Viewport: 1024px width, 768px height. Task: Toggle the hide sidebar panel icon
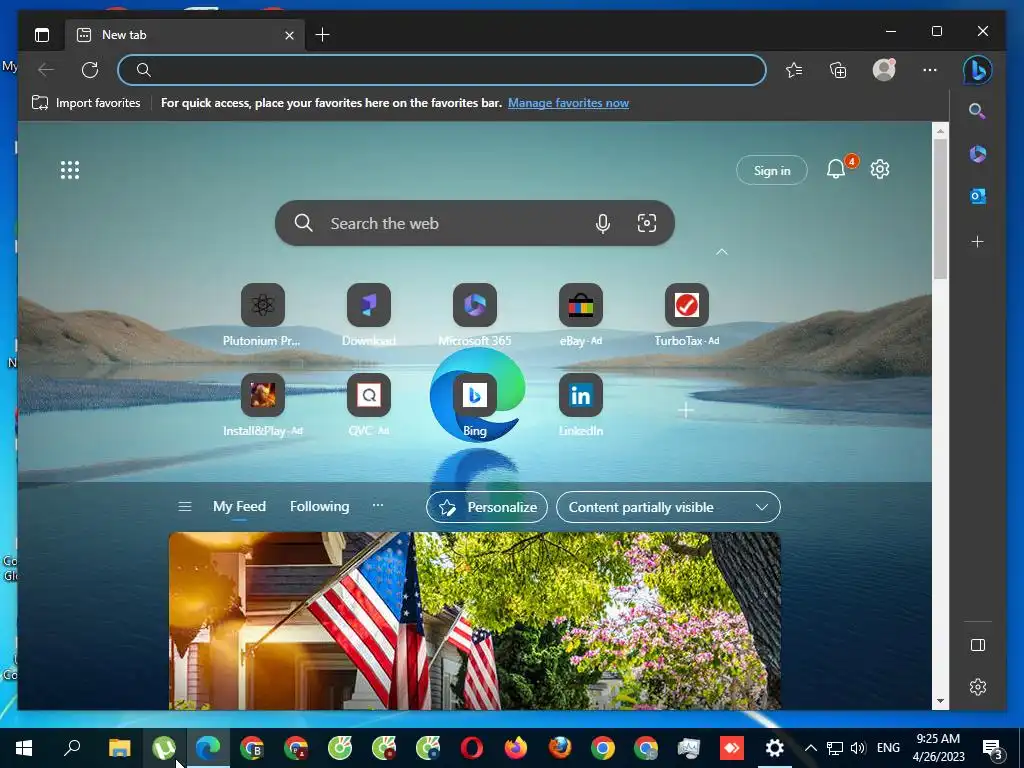click(x=978, y=645)
